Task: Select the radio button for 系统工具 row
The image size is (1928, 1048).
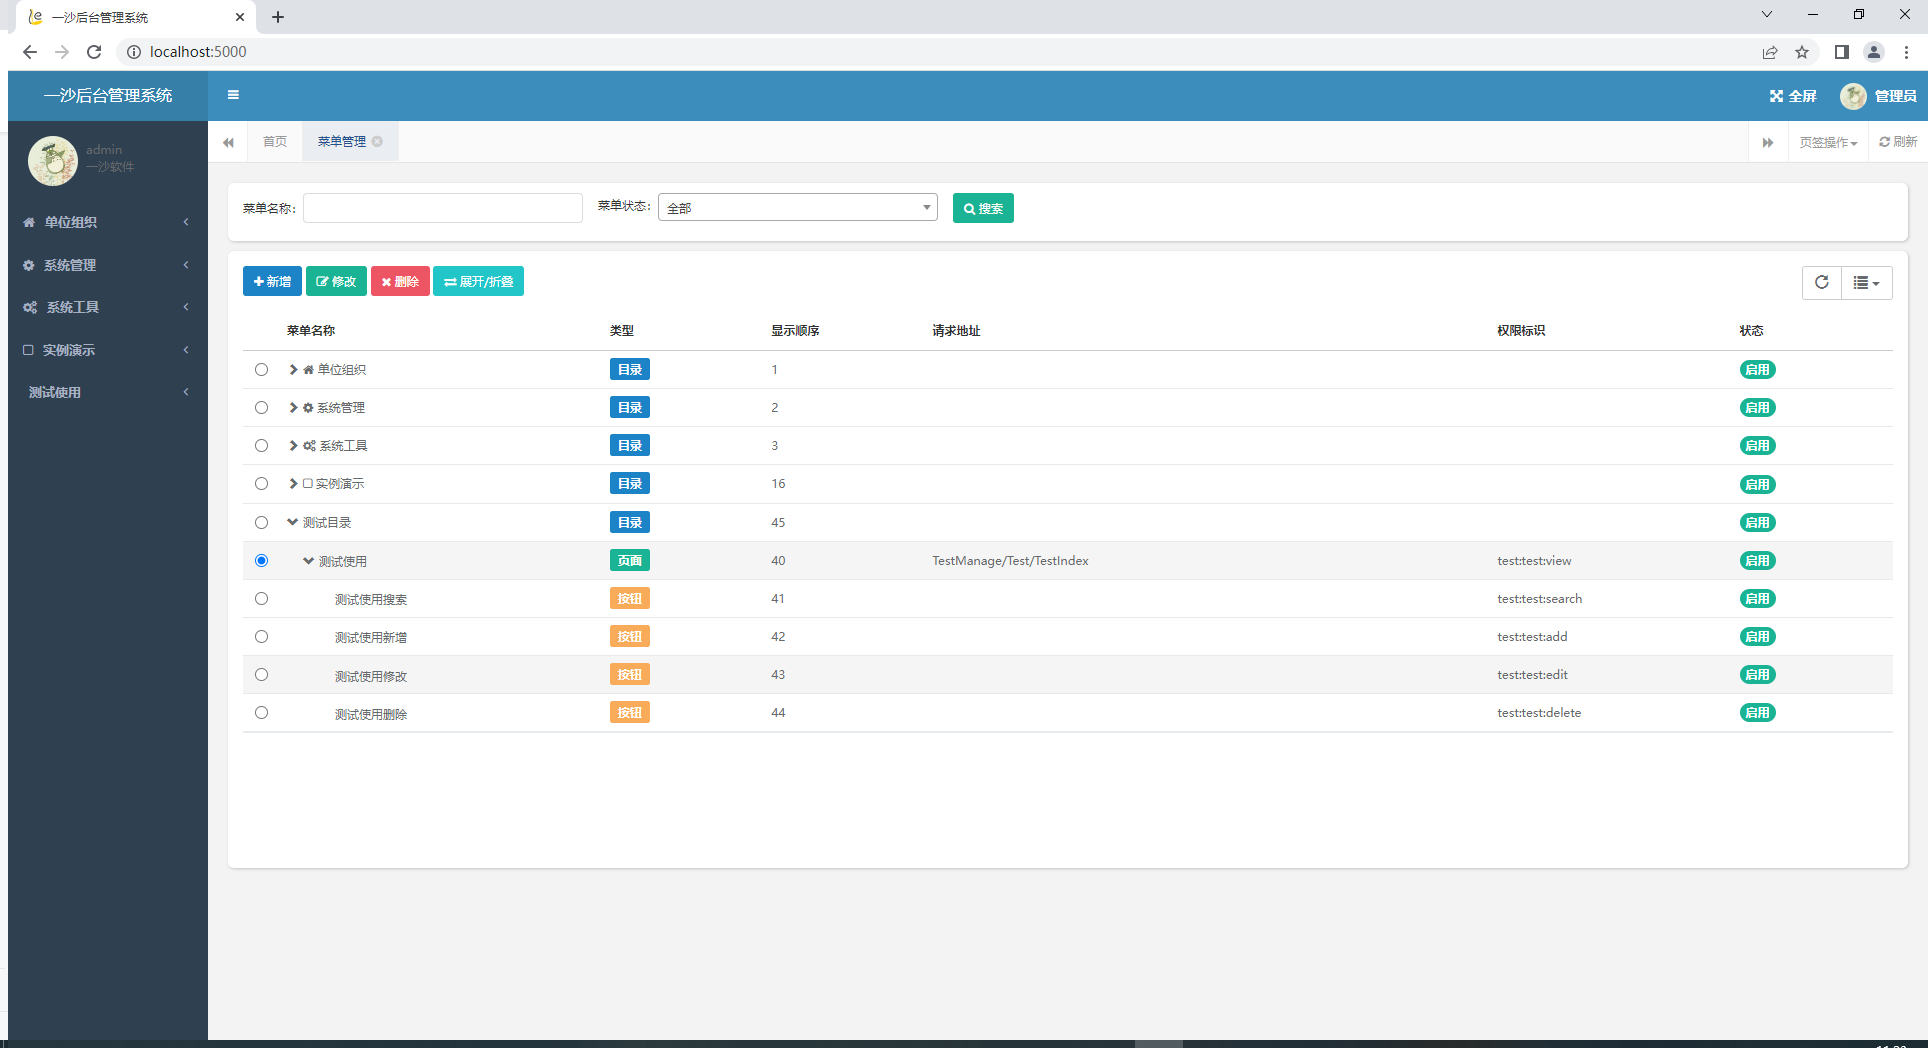Action: [261, 445]
